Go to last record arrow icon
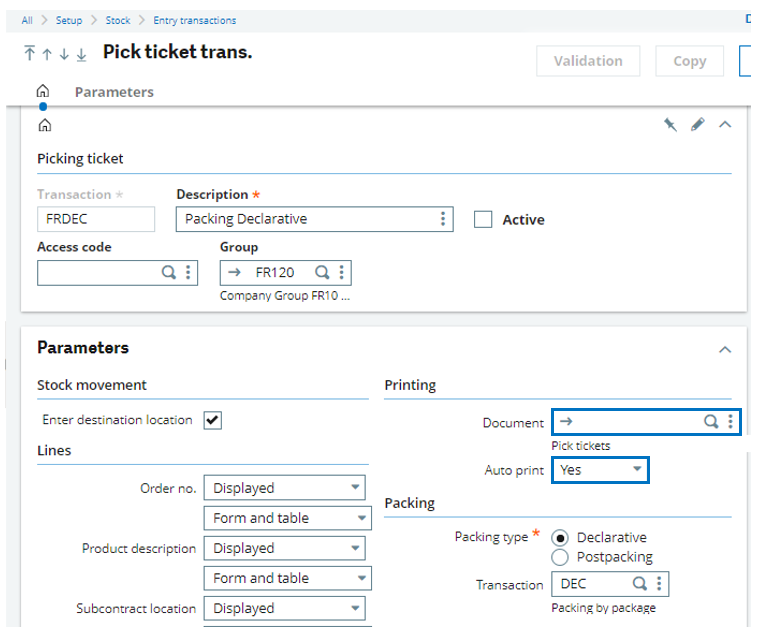 click(81, 54)
